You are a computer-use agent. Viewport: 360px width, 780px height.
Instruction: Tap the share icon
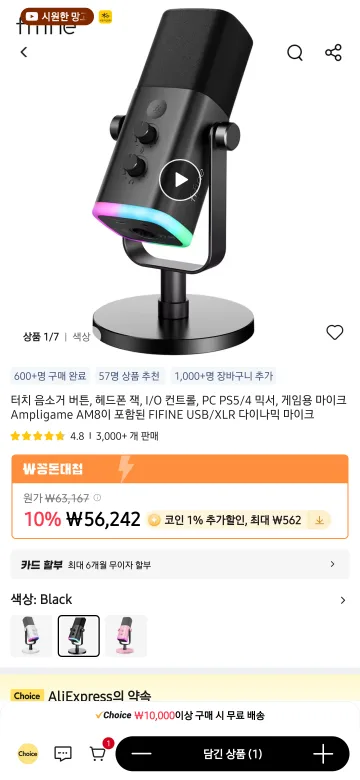(x=333, y=52)
